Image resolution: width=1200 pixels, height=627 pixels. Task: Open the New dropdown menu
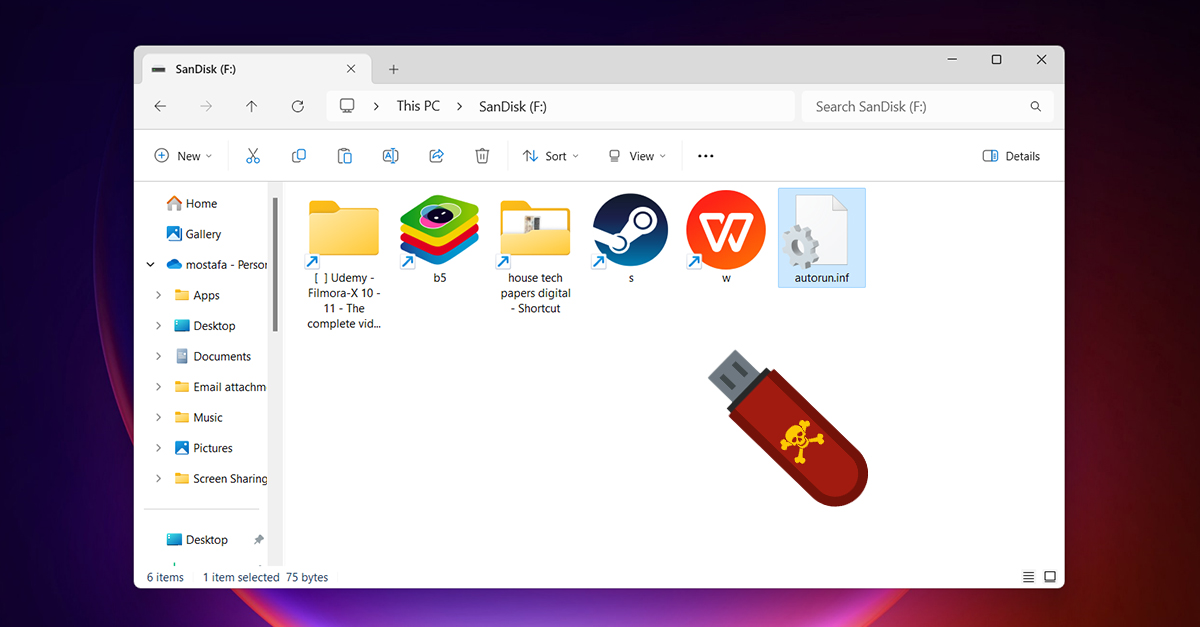coord(183,156)
